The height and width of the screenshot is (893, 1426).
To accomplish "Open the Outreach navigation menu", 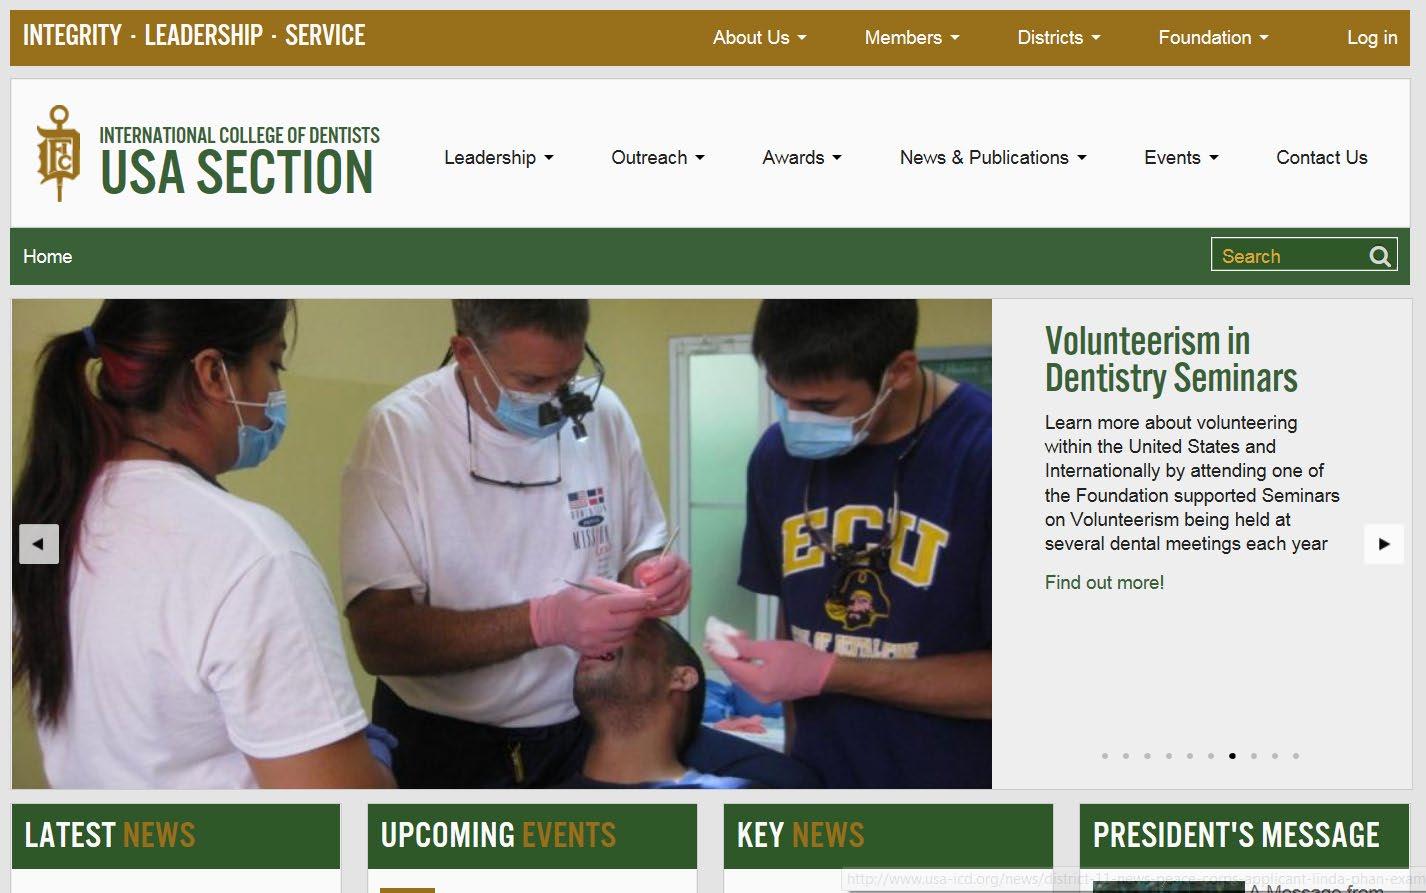I will (x=658, y=157).
